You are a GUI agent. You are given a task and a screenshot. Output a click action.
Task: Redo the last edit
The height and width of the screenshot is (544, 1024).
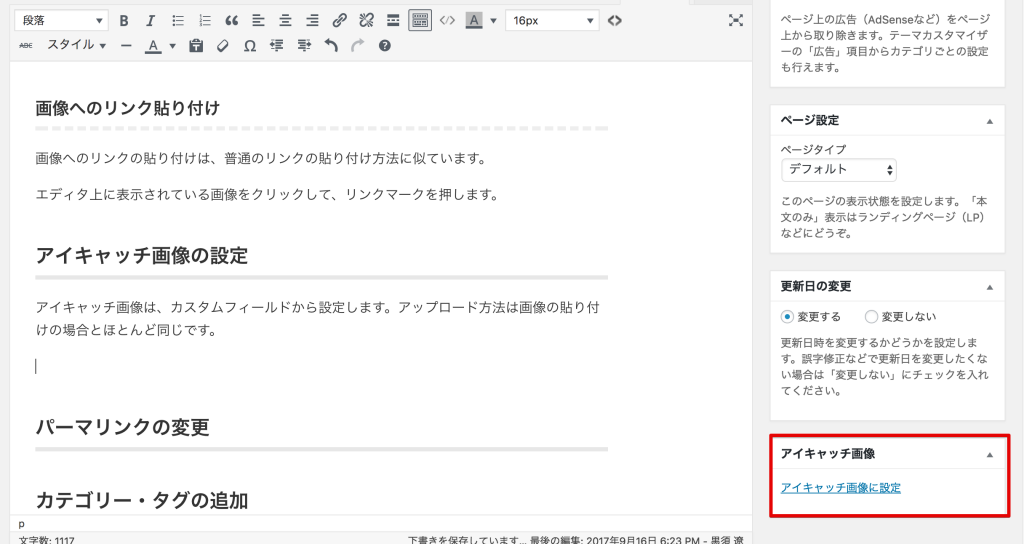pyautogui.click(x=358, y=46)
